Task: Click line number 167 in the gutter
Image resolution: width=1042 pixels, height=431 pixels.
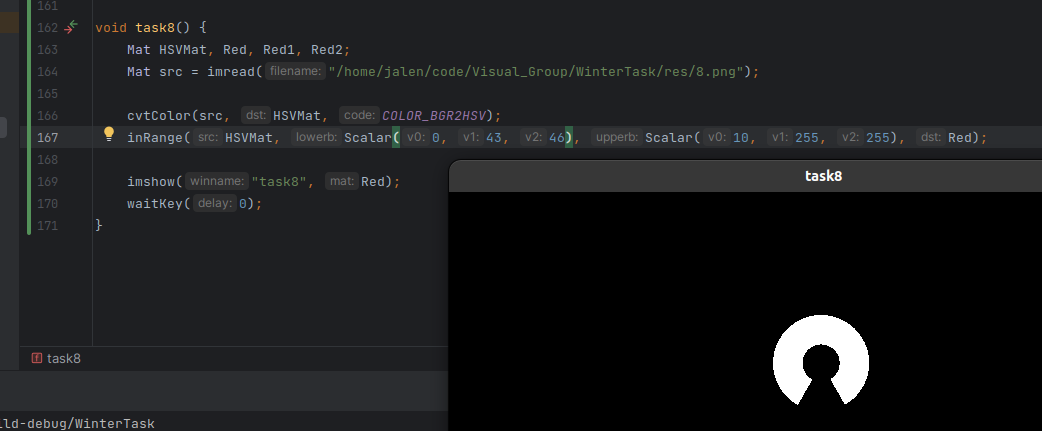Action: (x=47, y=137)
